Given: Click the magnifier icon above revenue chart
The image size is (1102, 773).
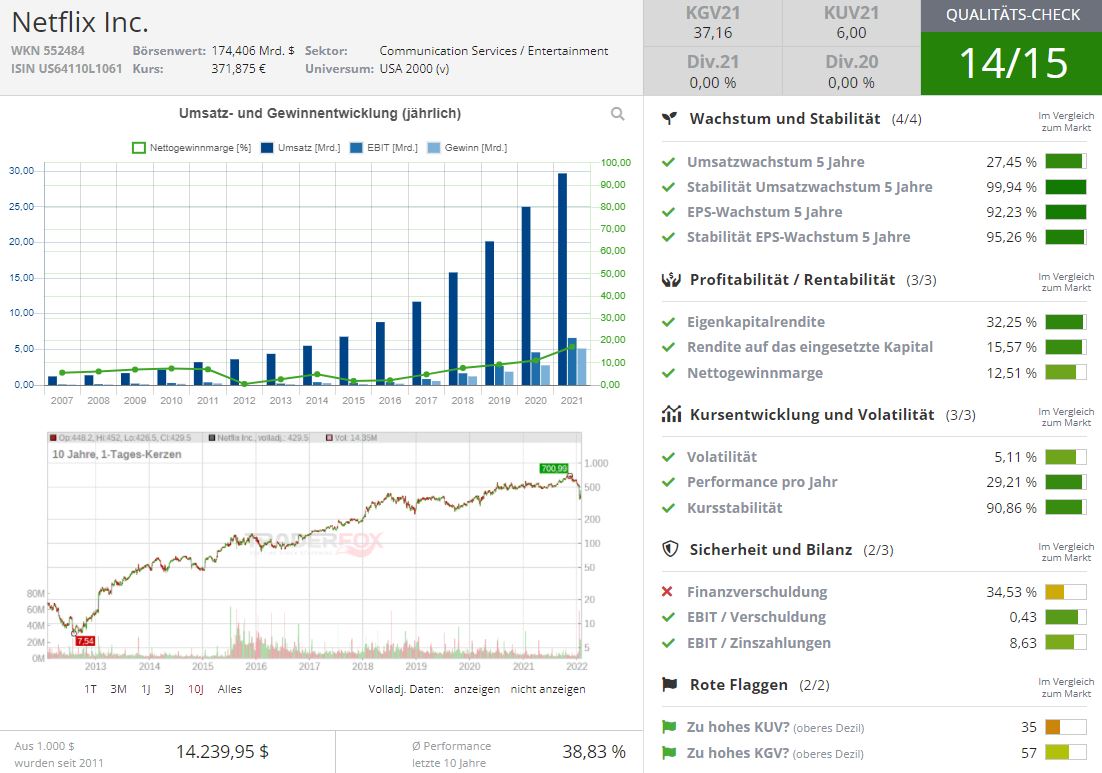Looking at the screenshot, I should point(618,114).
